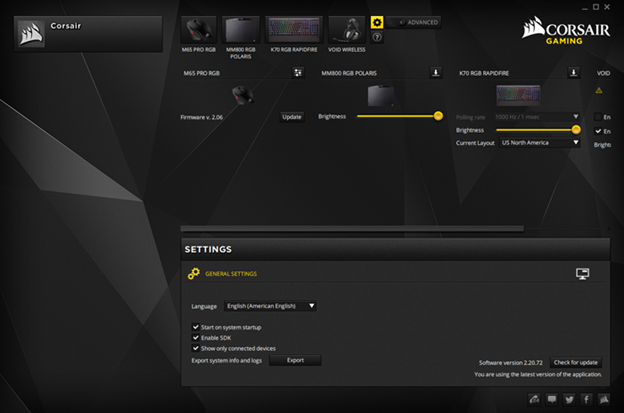
Task: Minimize the application window
Action: pyautogui.click(x=585, y=8)
